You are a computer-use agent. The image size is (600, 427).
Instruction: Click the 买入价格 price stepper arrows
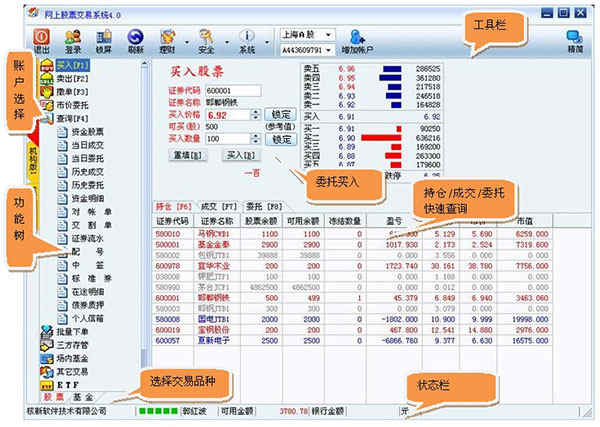click(x=256, y=114)
